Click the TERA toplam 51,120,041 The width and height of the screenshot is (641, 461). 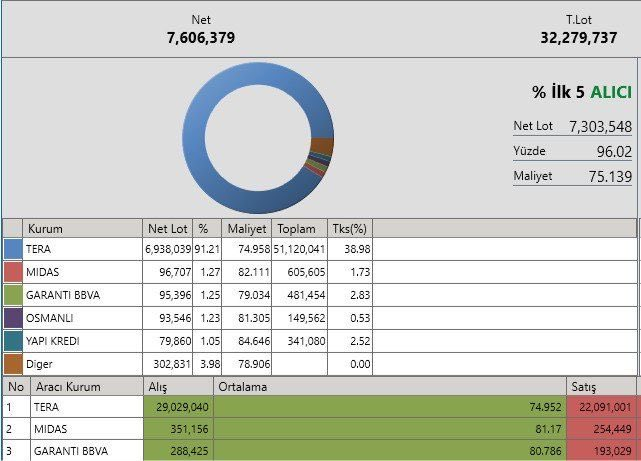(300, 249)
